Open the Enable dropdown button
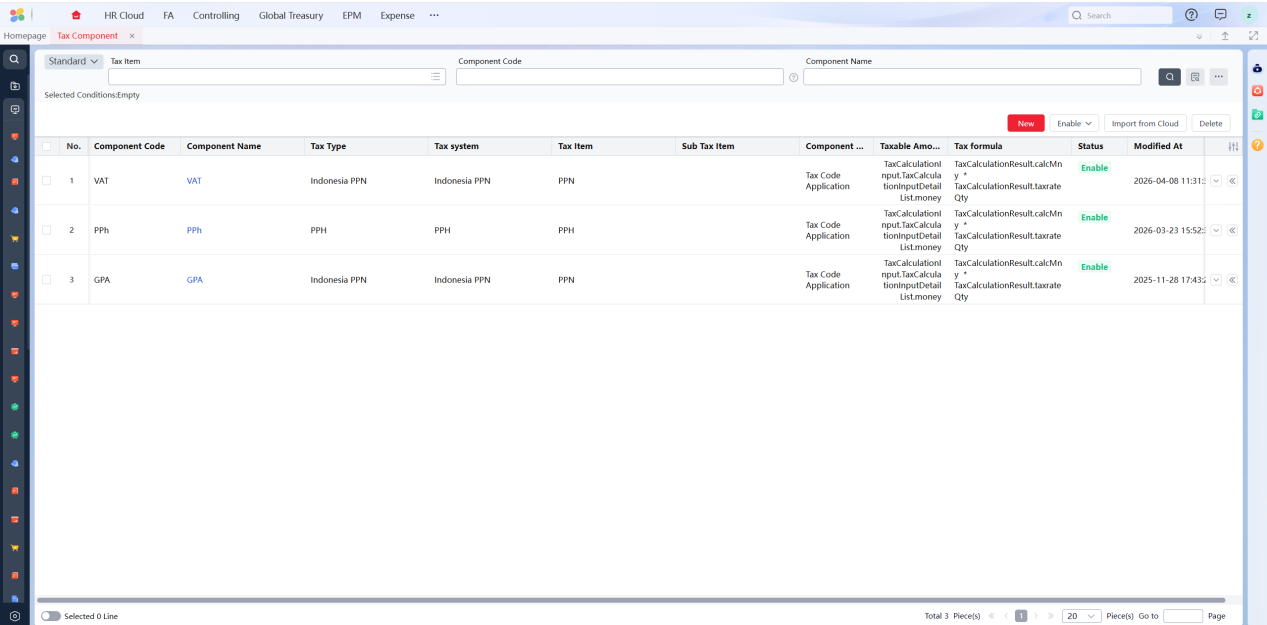This screenshot has height=625, width=1267. click(1074, 123)
